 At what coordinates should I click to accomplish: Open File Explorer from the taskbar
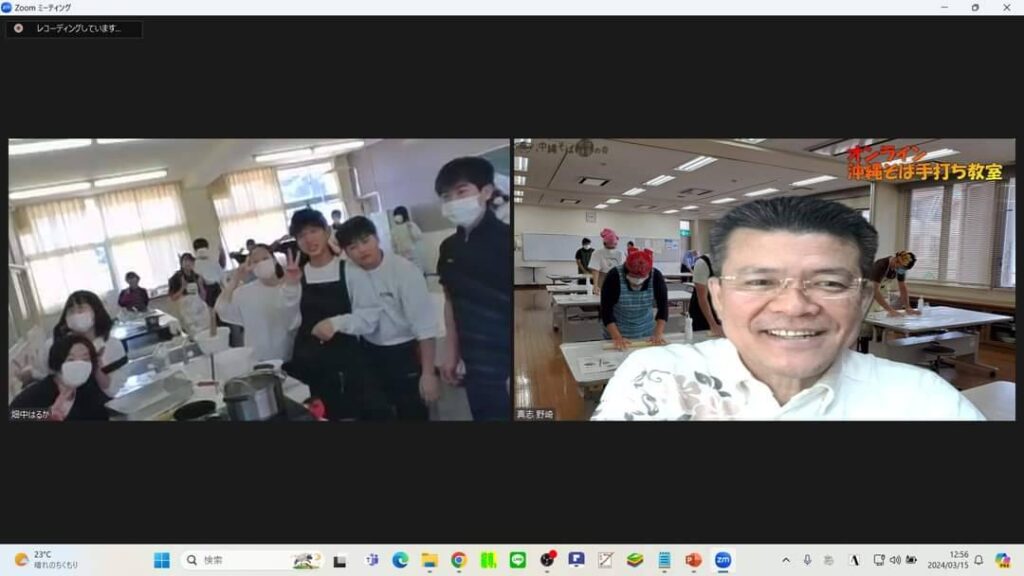[x=429, y=560]
